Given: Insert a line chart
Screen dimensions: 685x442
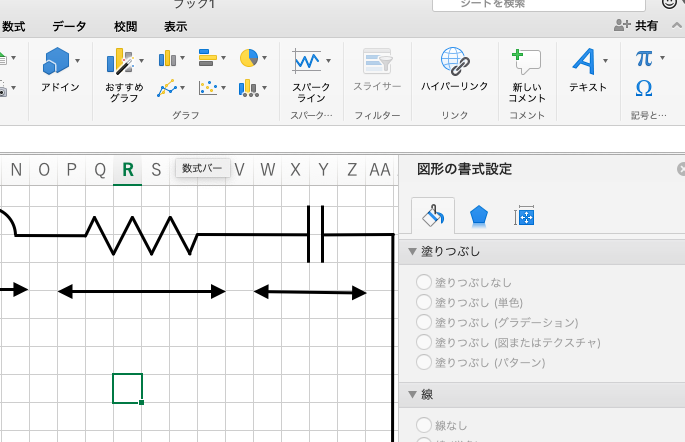Looking at the screenshot, I should [167, 88].
